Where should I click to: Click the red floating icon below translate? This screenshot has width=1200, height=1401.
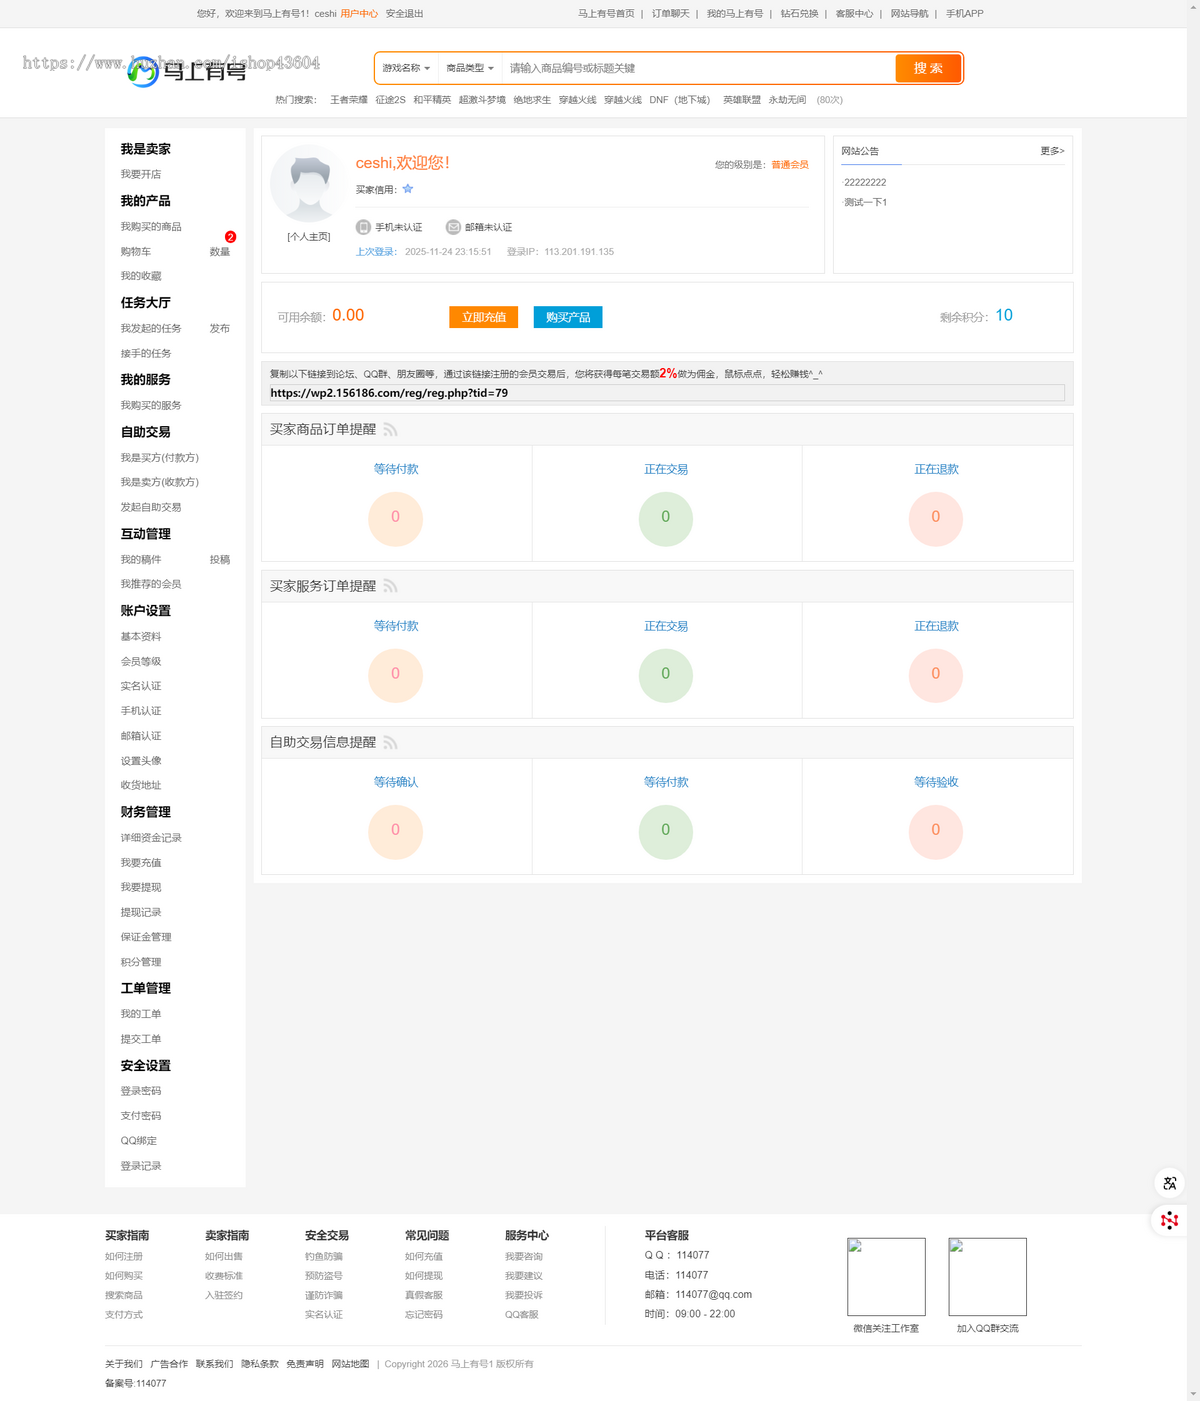1170,1220
